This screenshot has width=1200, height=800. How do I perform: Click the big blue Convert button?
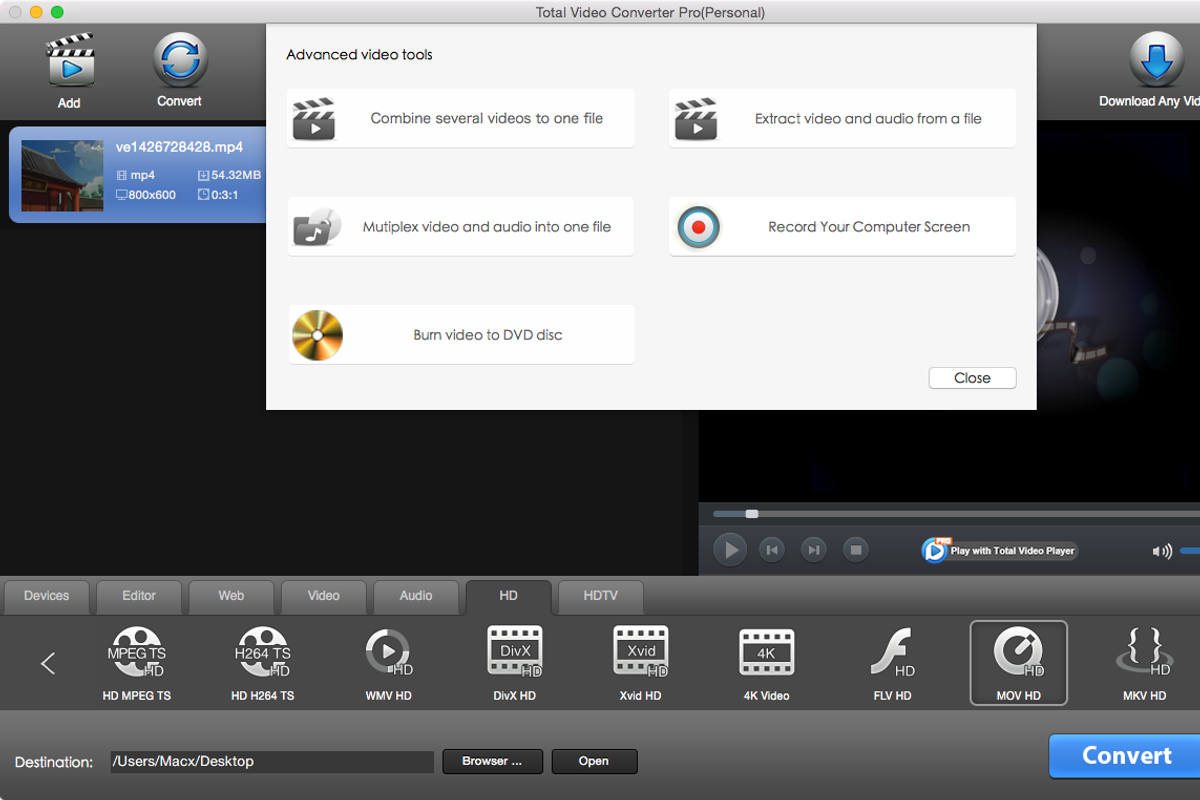point(1126,756)
